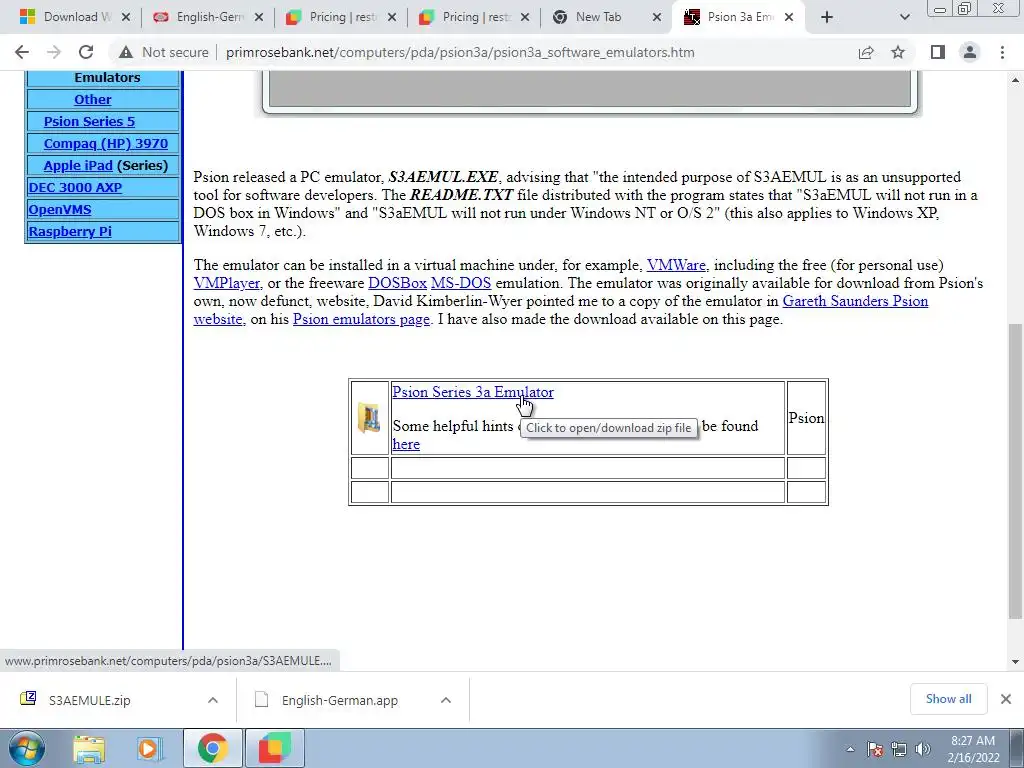The image size is (1024, 768).
Task: Open a new browser tab
Action: [827, 17]
